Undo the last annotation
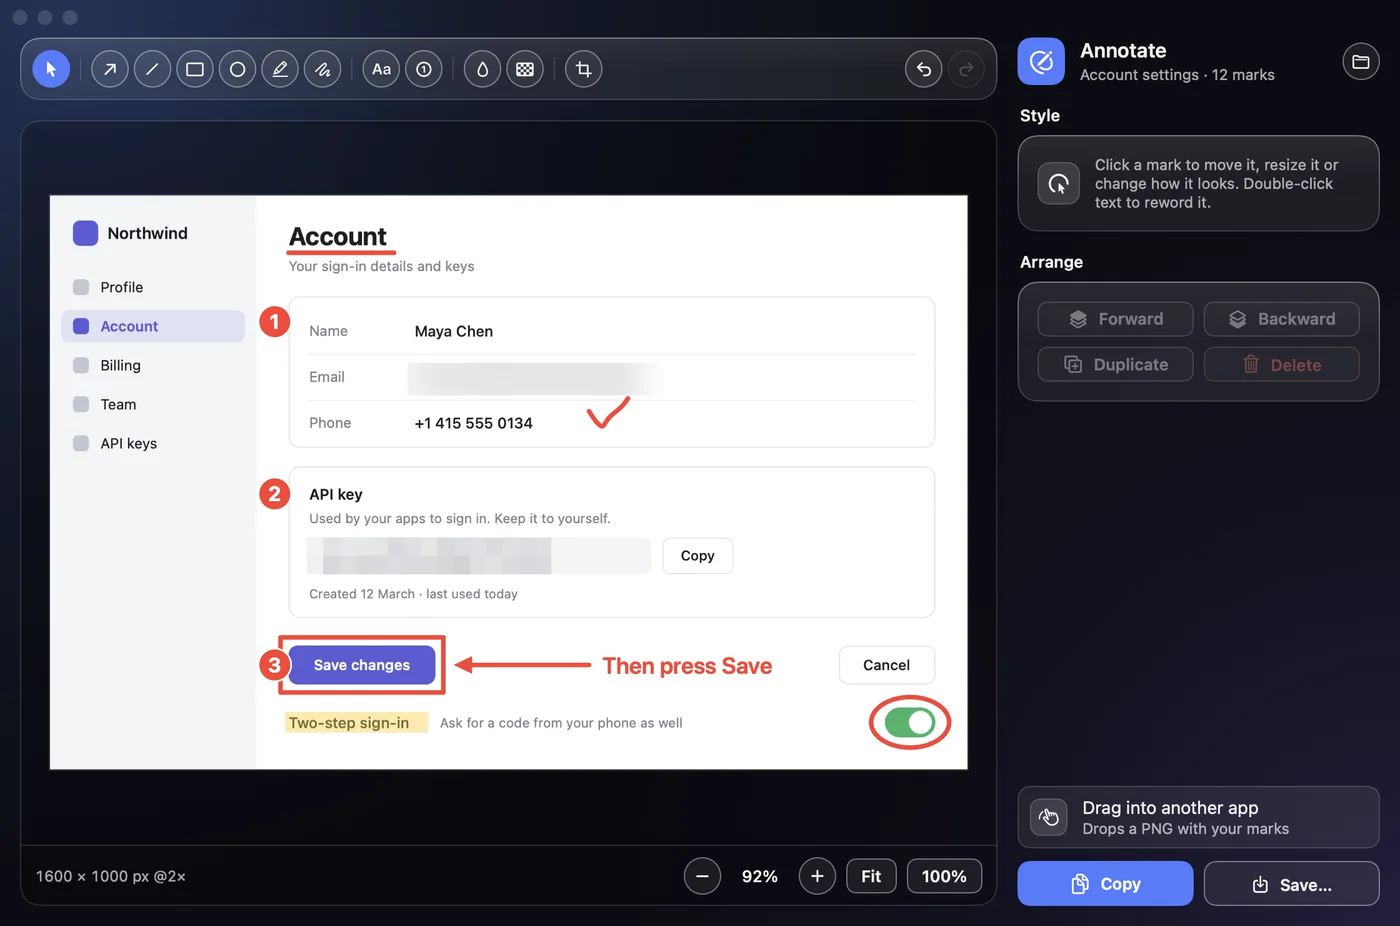 [924, 69]
